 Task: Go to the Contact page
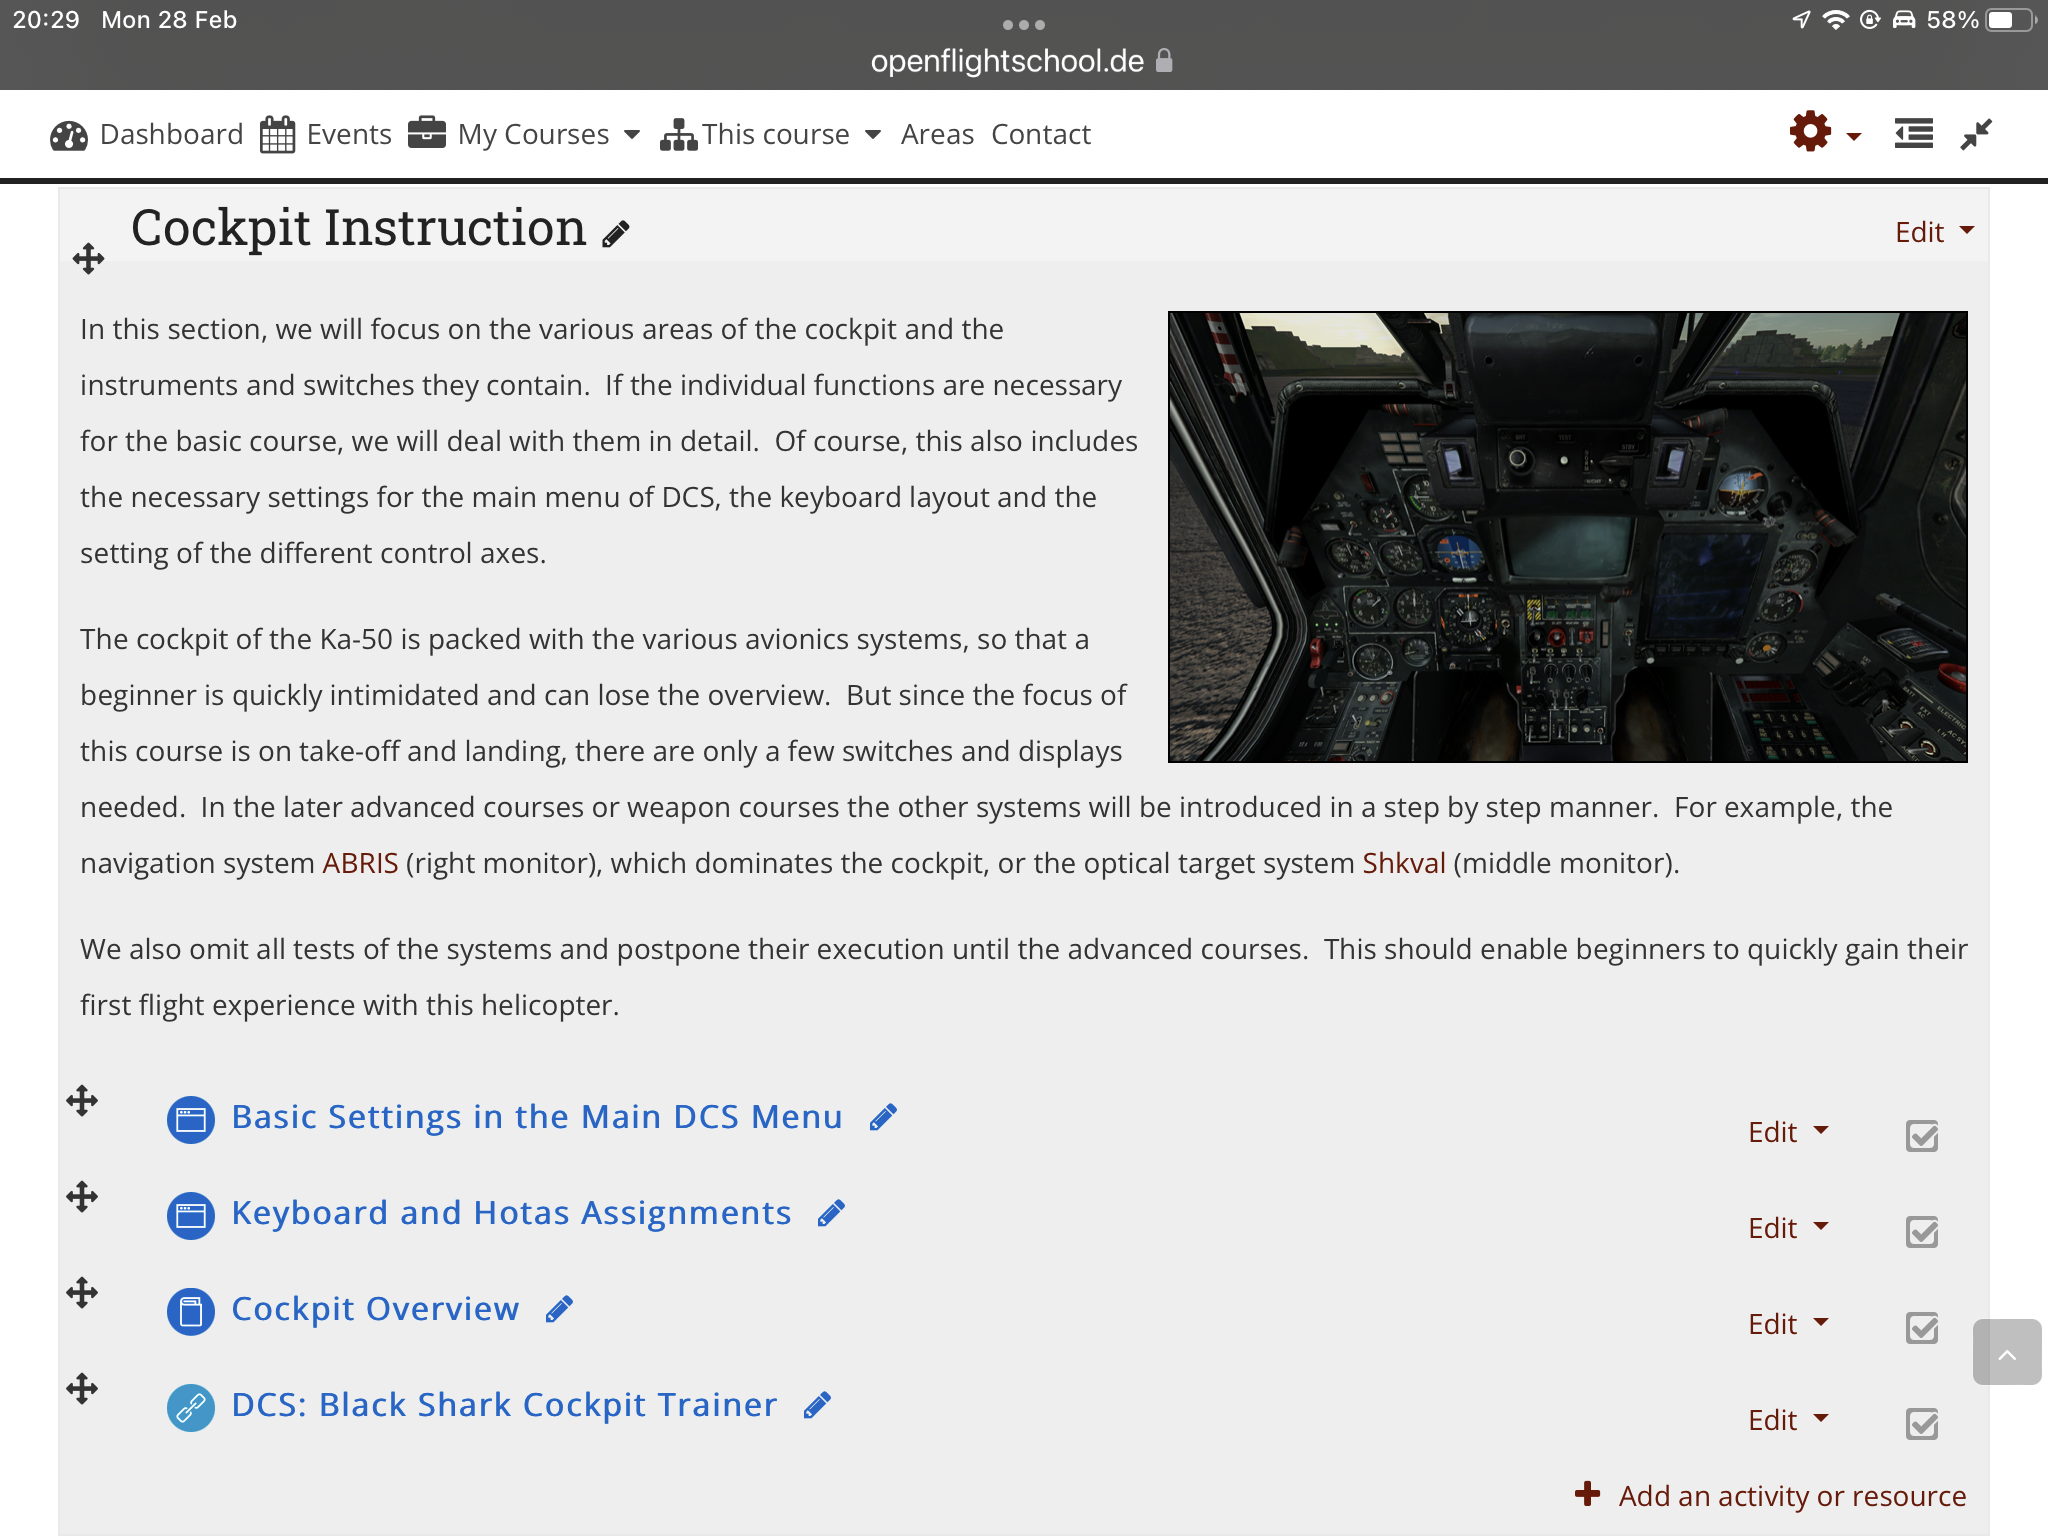(1041, 134)
